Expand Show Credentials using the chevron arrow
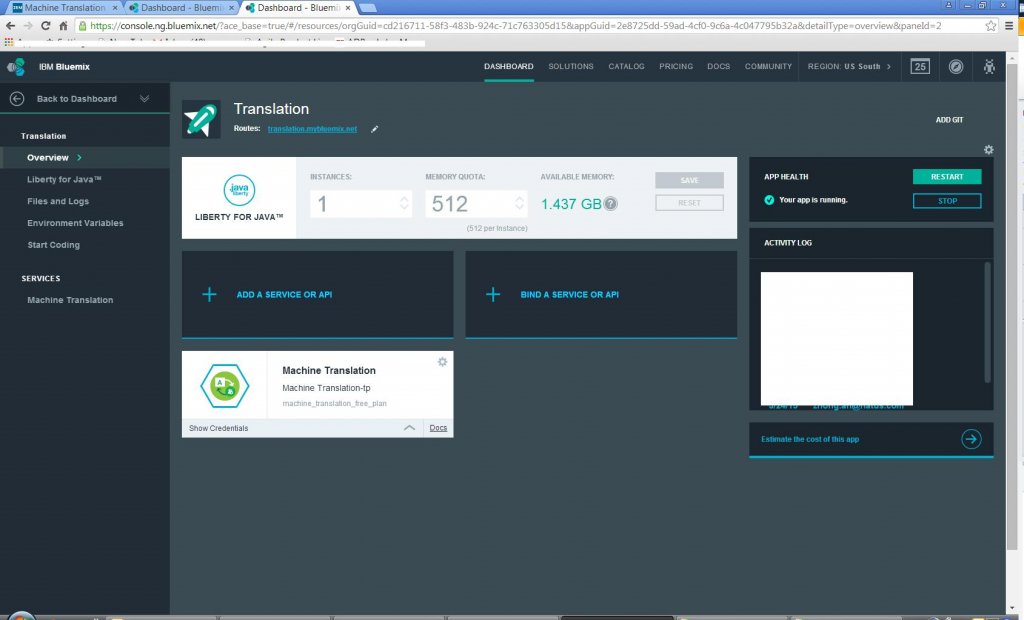The width and height of the screenshot is (1024, 620). (x=409, y=428)
